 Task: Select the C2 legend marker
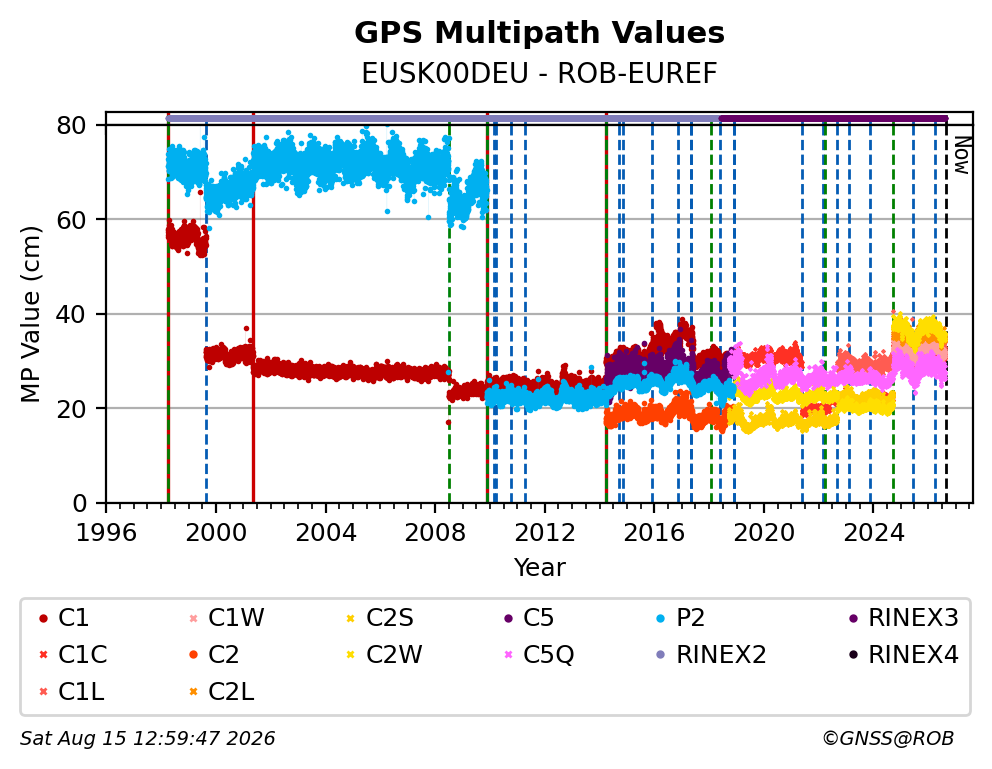coord(194,655)
